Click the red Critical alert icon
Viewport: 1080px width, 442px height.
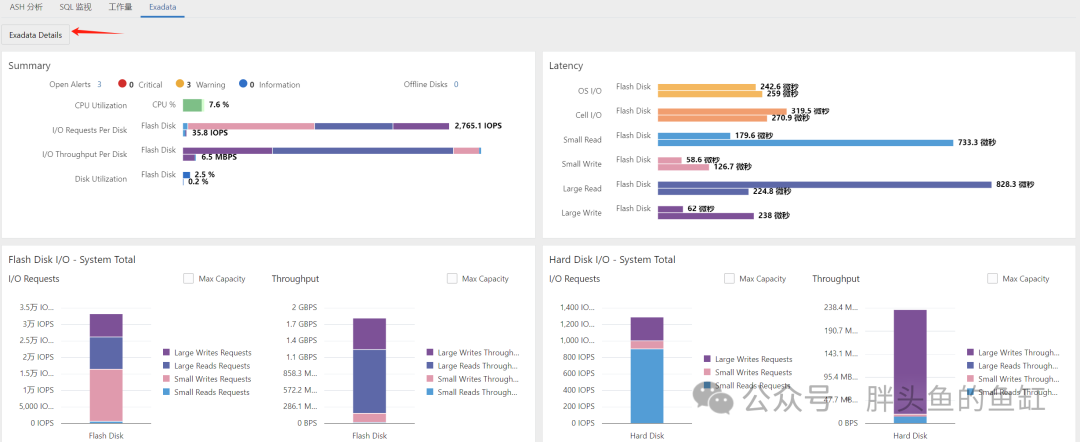point(122,84)
